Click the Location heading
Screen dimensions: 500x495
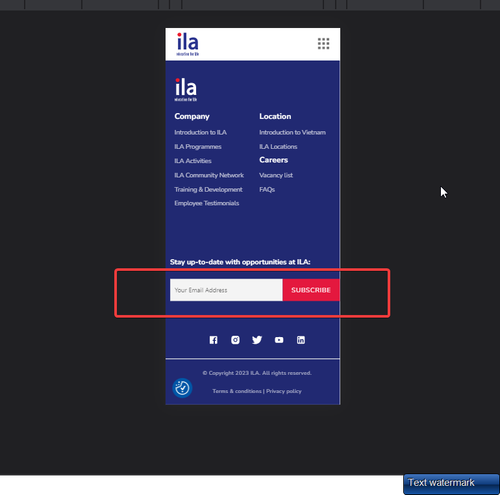tap(275, 116)
